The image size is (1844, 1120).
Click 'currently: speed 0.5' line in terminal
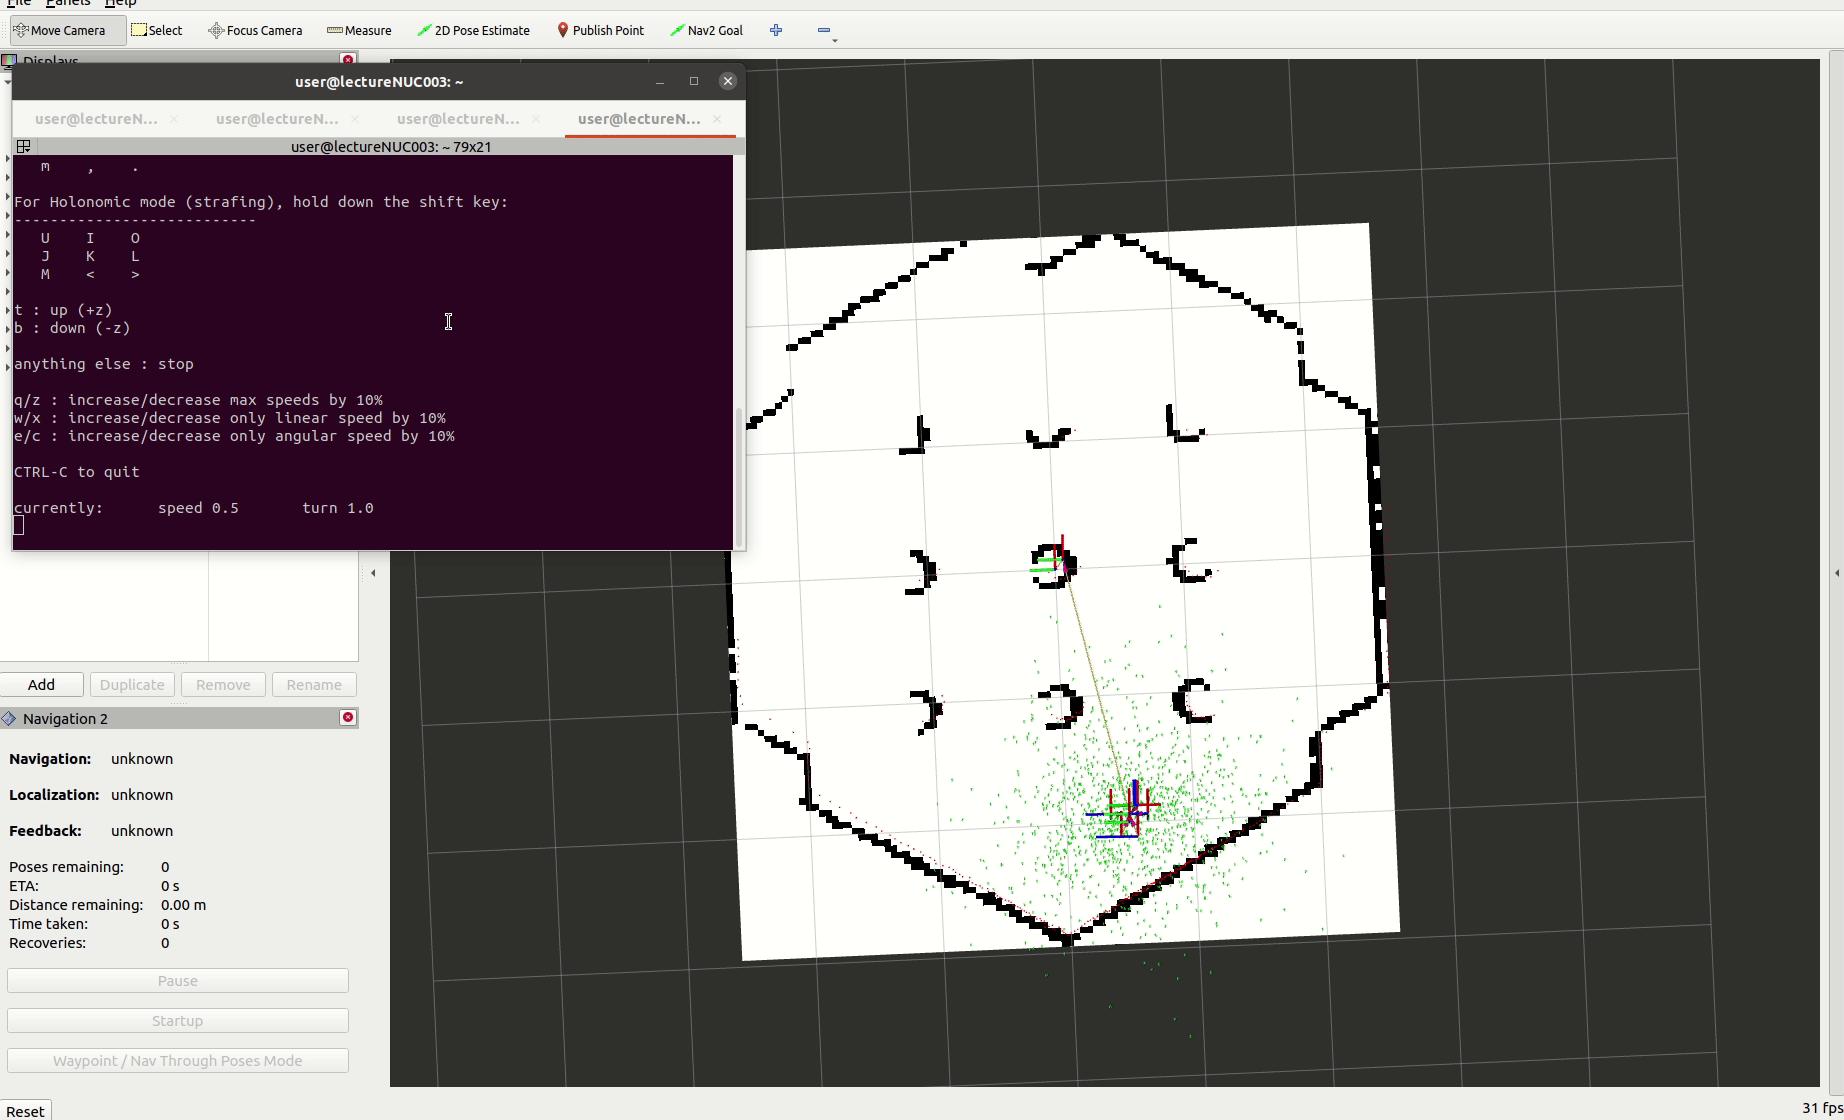pos(127,508)
